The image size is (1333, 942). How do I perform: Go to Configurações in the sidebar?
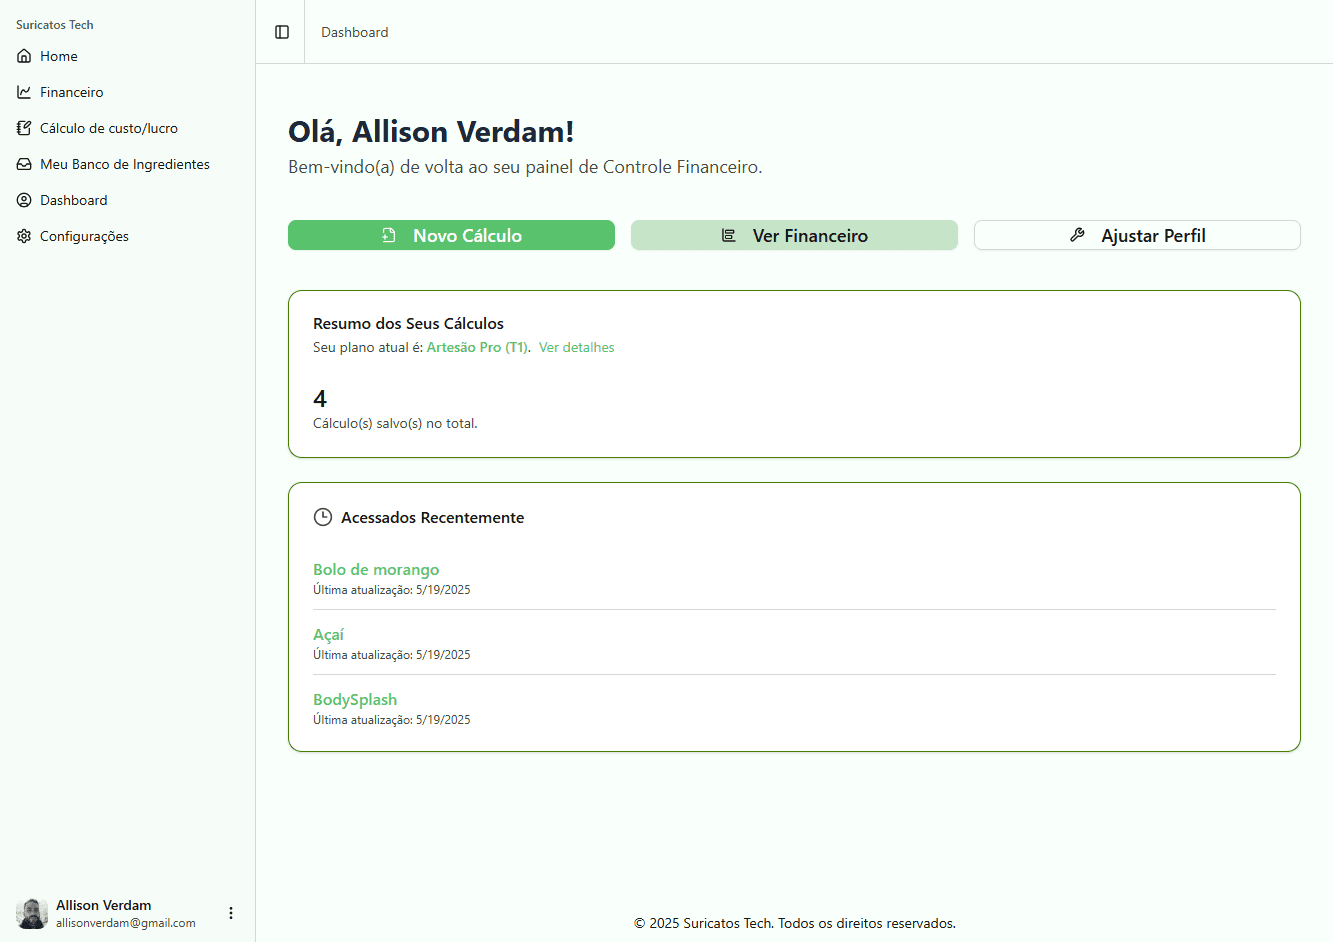pos(84,236)
